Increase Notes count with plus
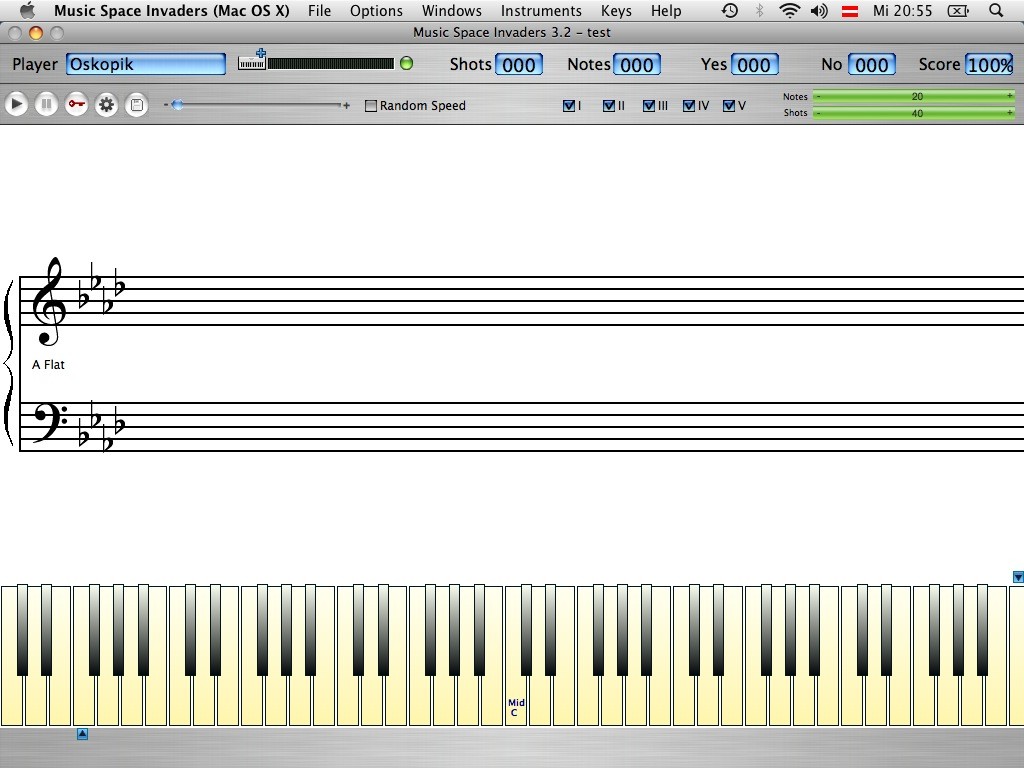The height and width of the screenshot is (768, 1024). pos(1010,96)
